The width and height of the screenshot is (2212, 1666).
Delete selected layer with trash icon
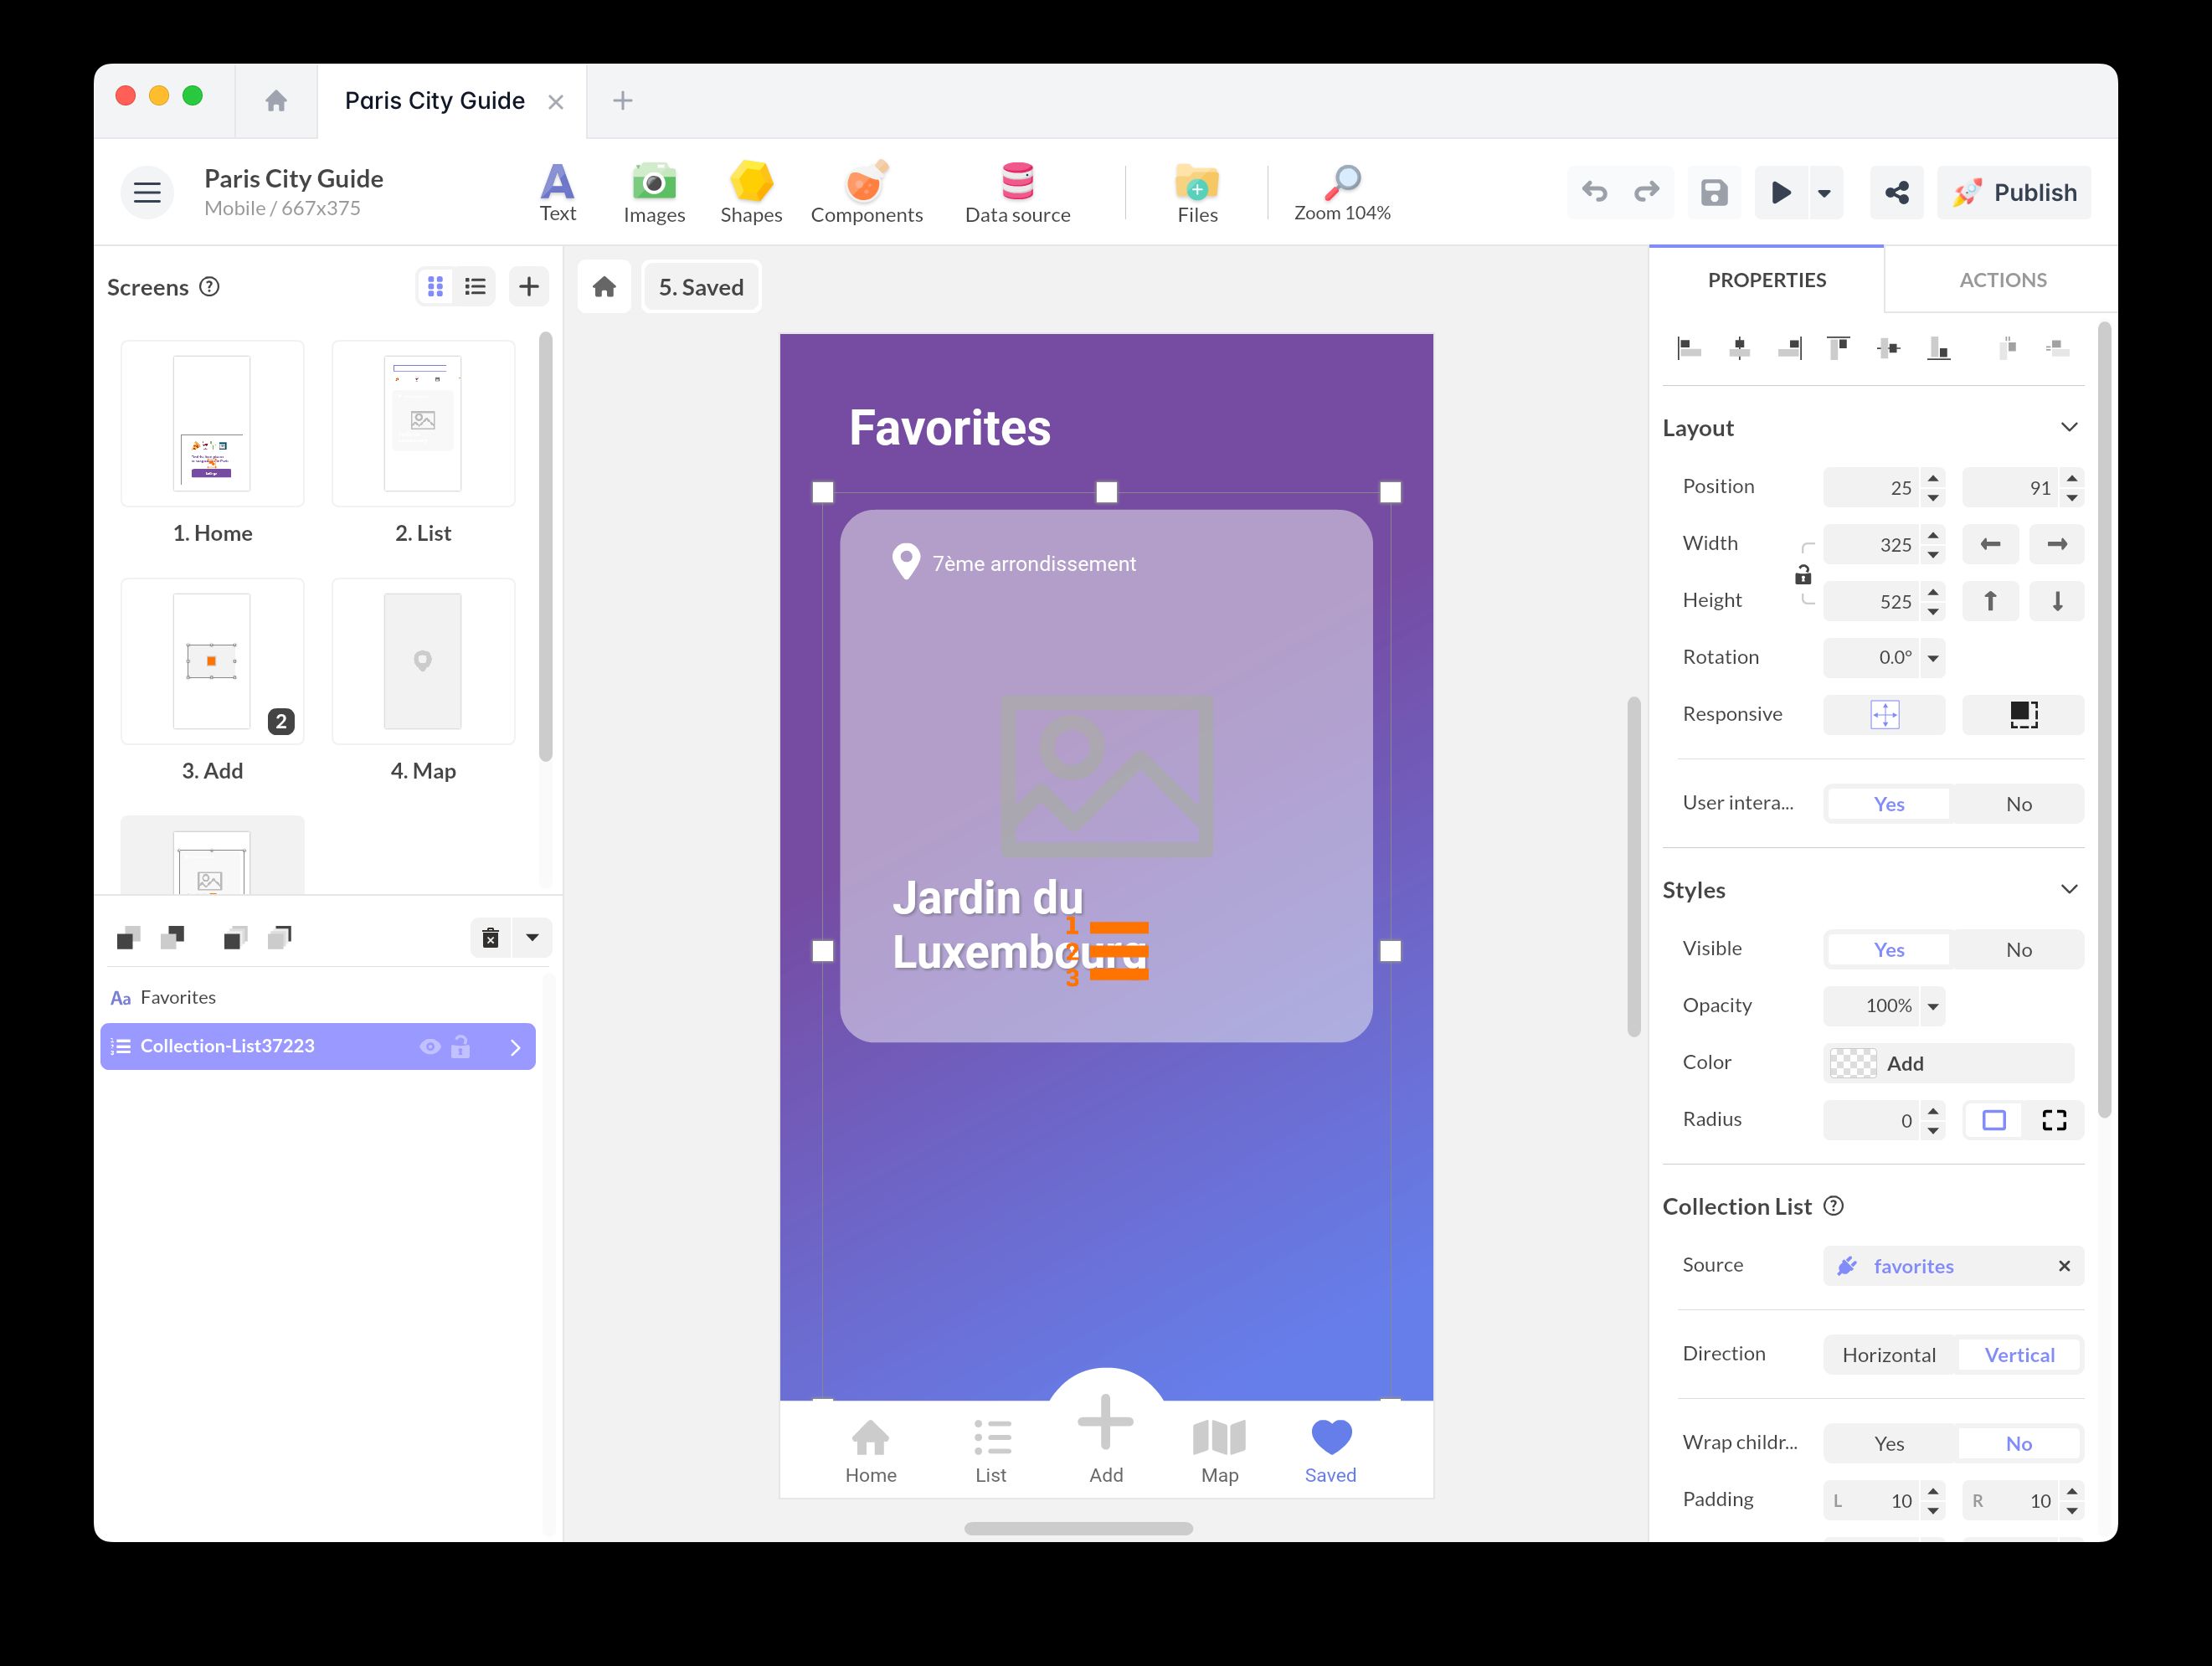(490, 938)
